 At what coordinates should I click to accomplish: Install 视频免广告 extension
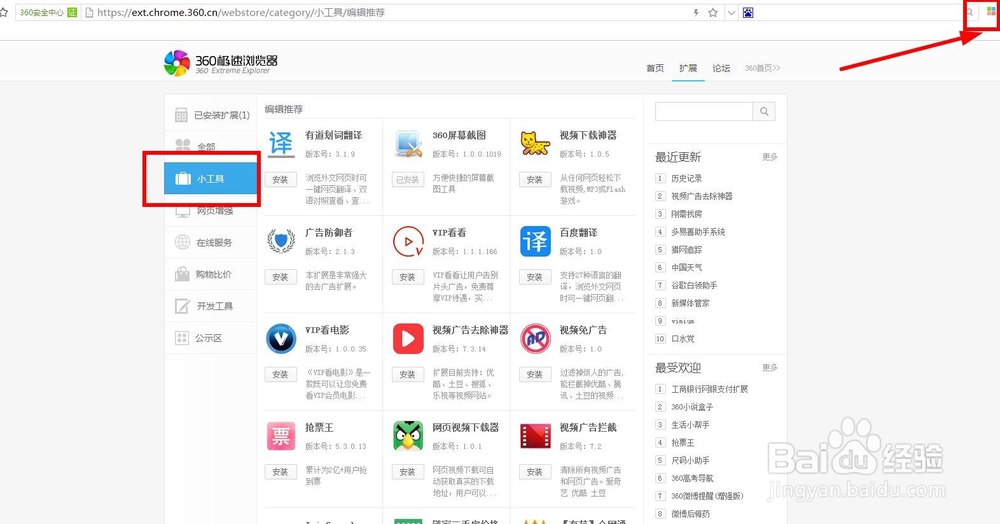point(535,375)
